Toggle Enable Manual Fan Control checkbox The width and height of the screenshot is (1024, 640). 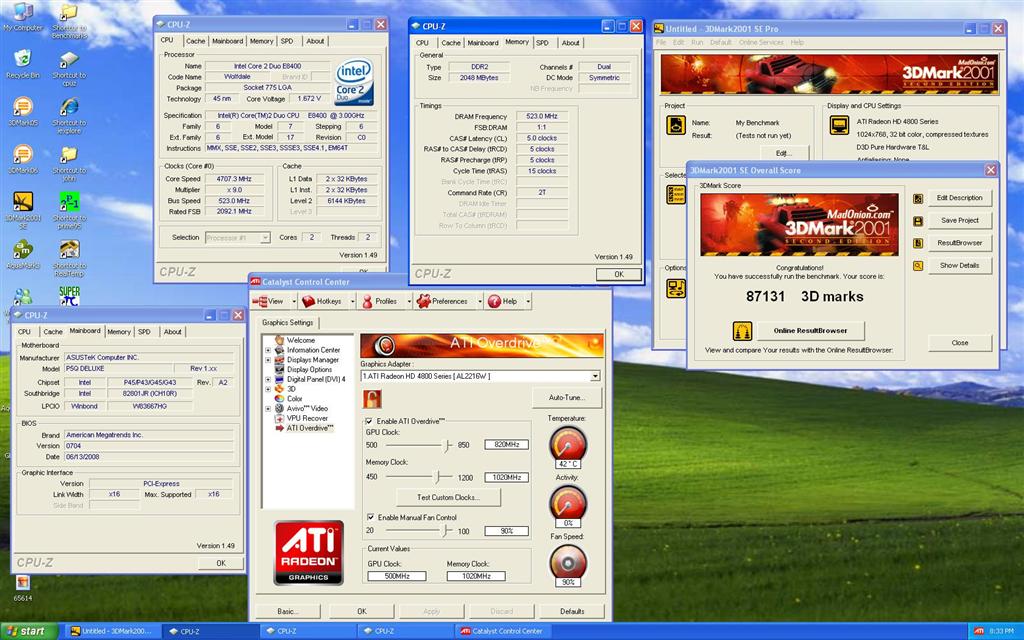tap(370, 517)
